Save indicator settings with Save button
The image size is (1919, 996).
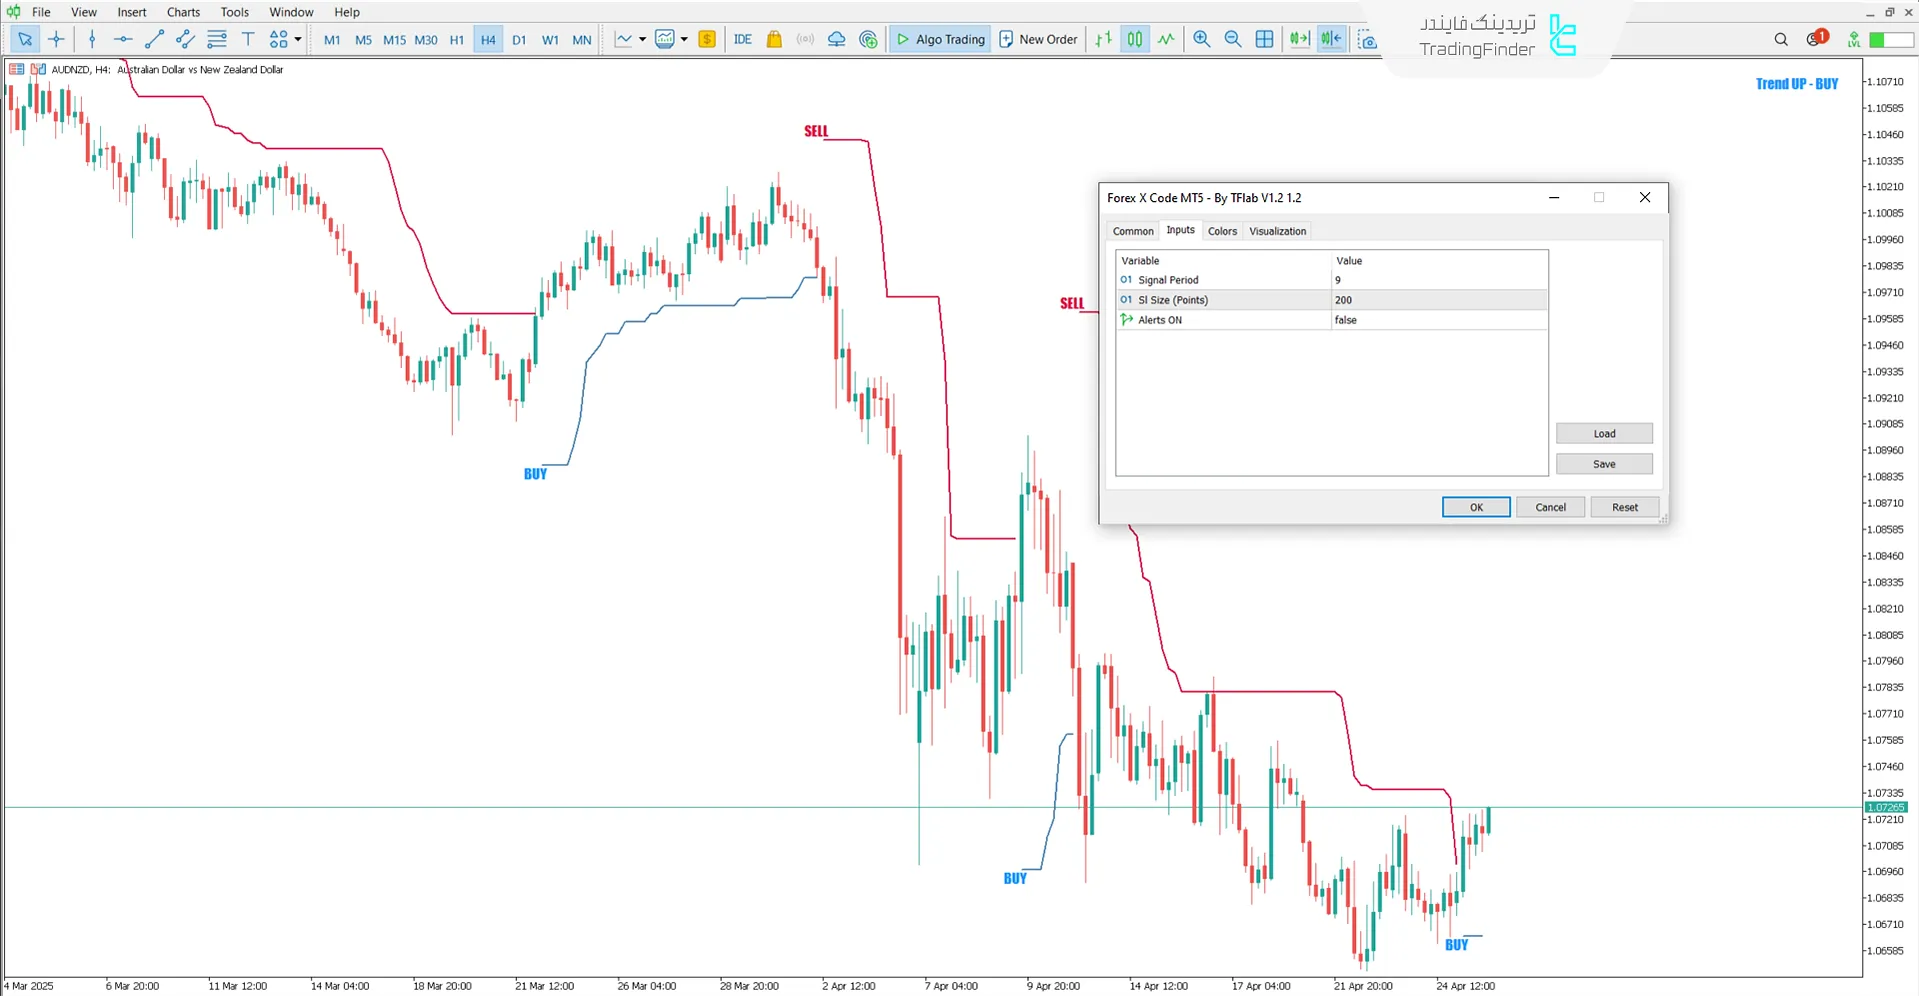click(x=1603, y=464)
